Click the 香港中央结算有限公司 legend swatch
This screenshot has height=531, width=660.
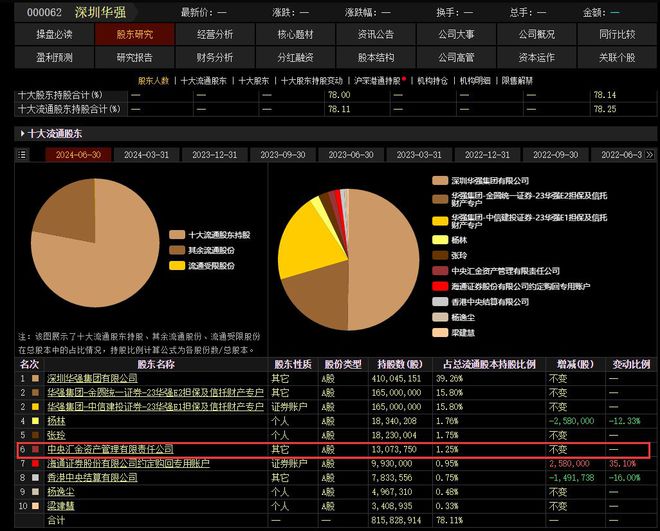tap(440, 302)
